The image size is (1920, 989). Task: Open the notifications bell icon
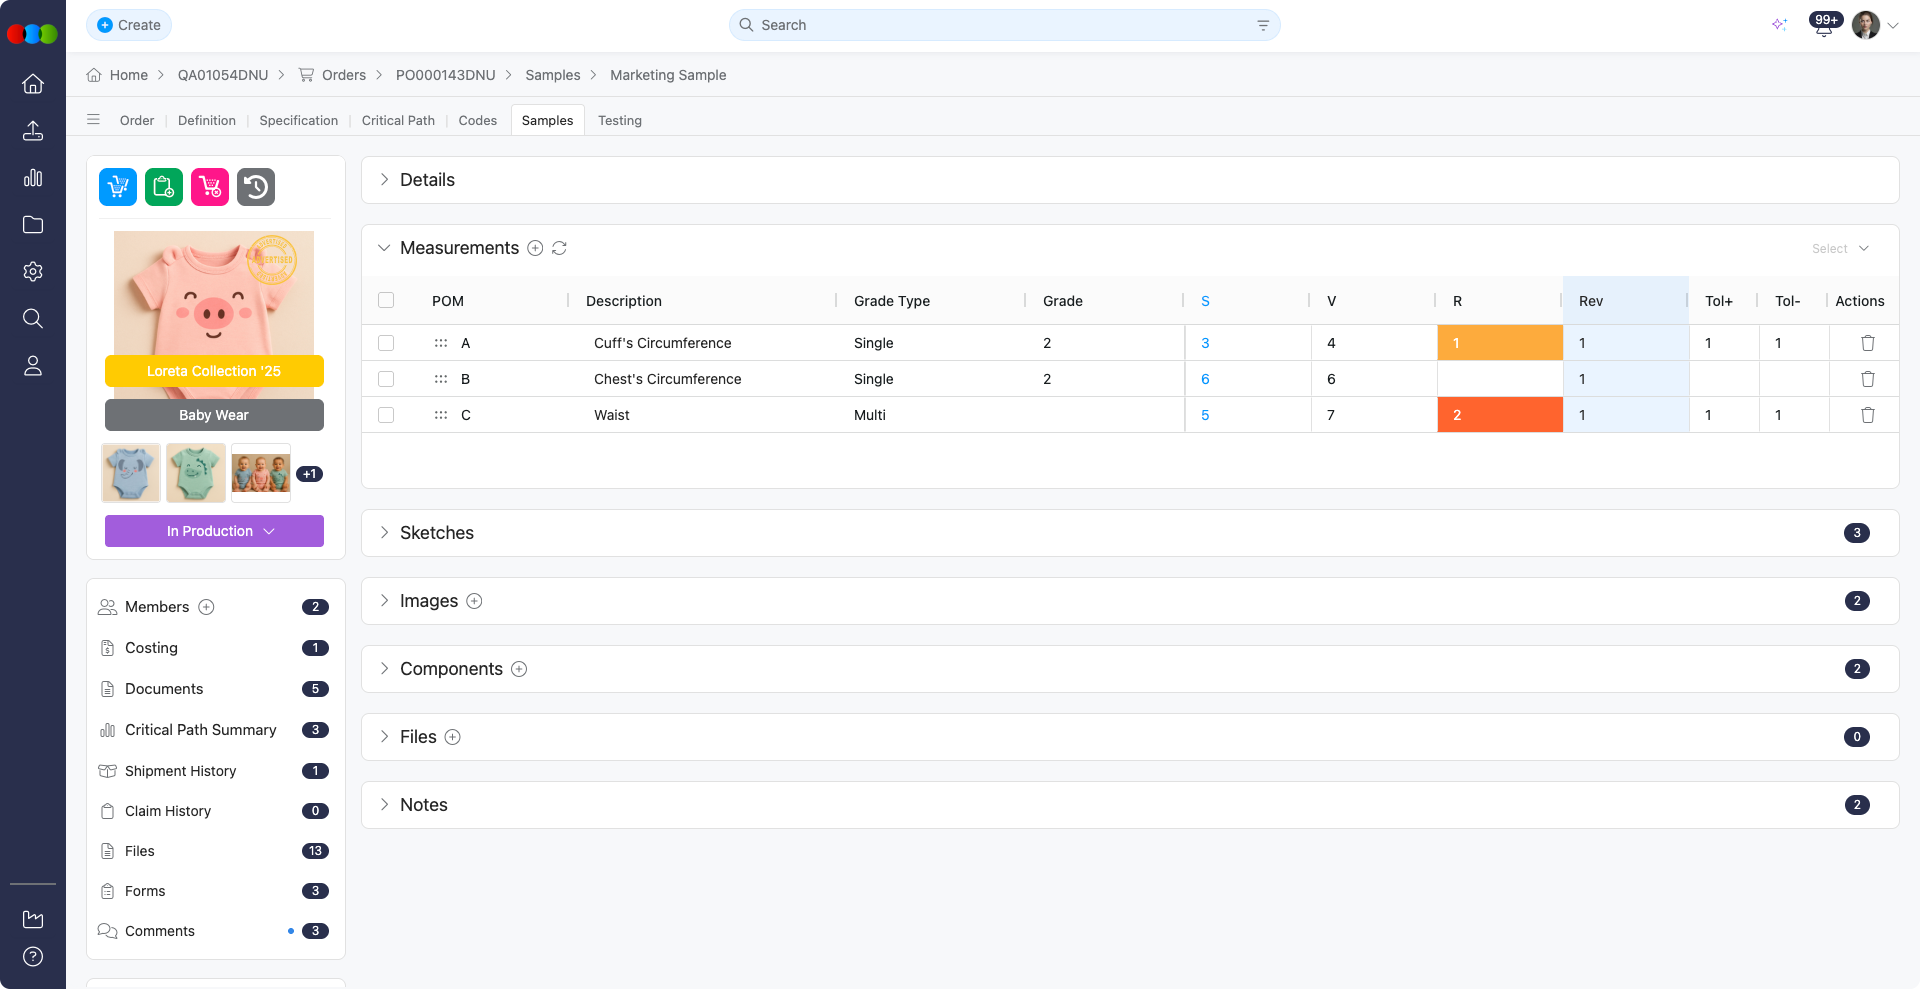coord(1823,27)
